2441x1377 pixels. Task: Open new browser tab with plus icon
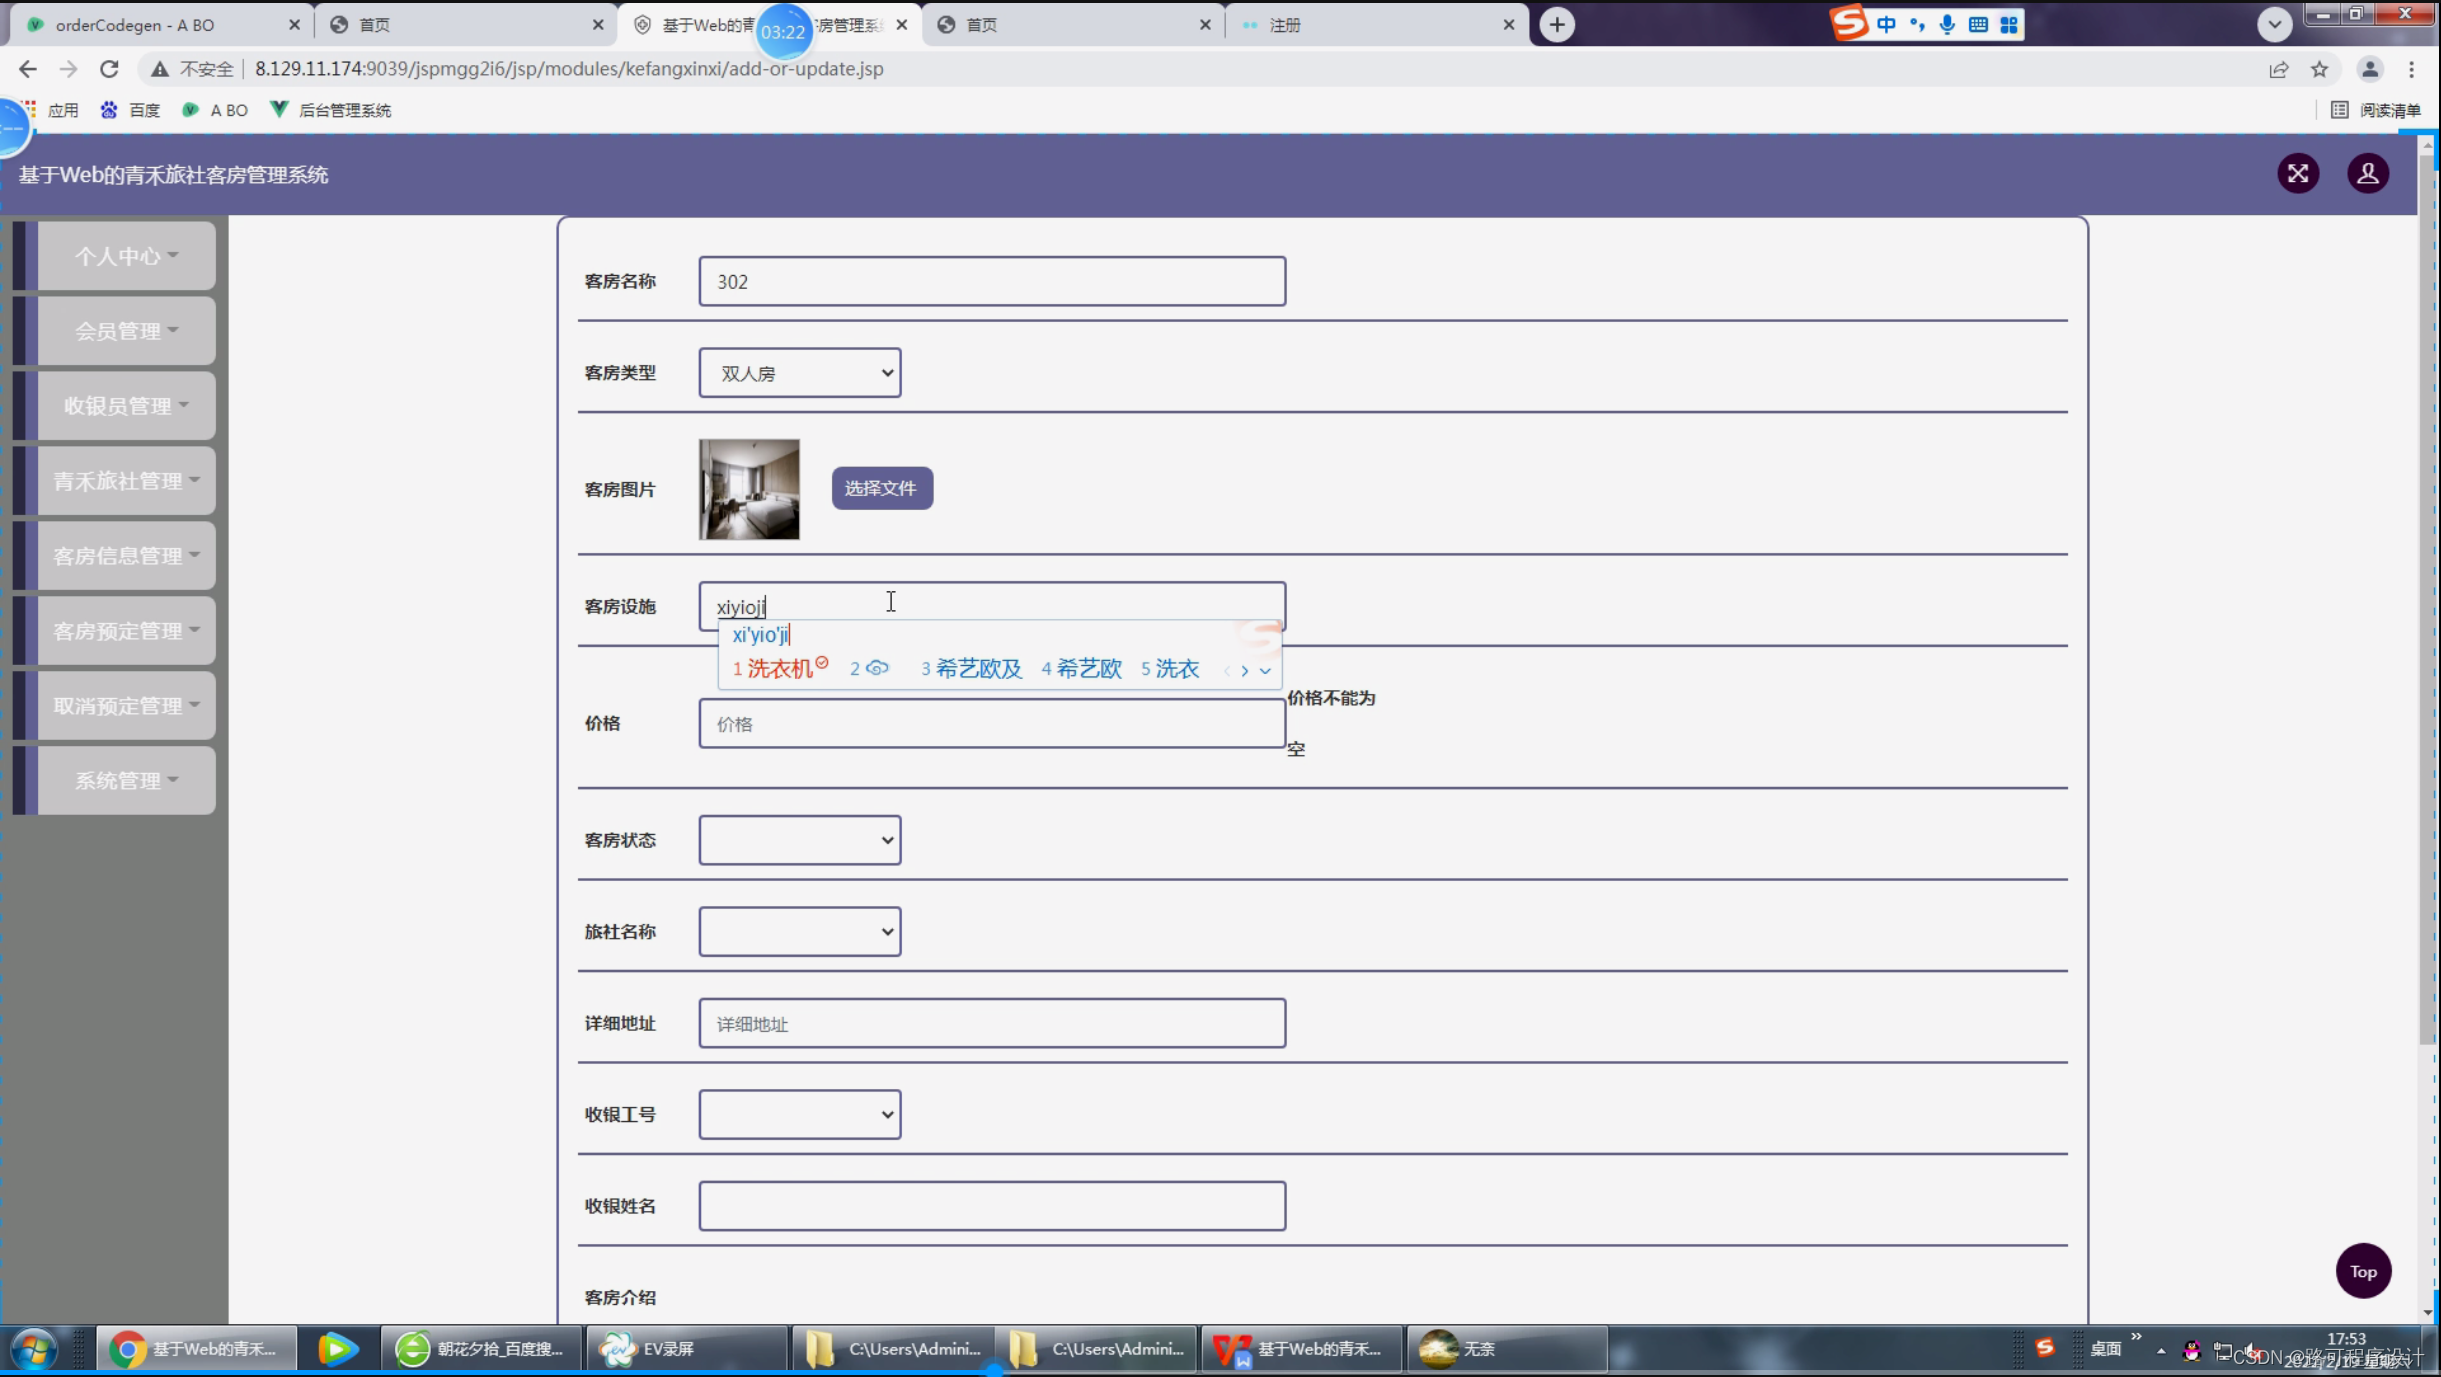pyautogui.click(x=1556, y=25)
